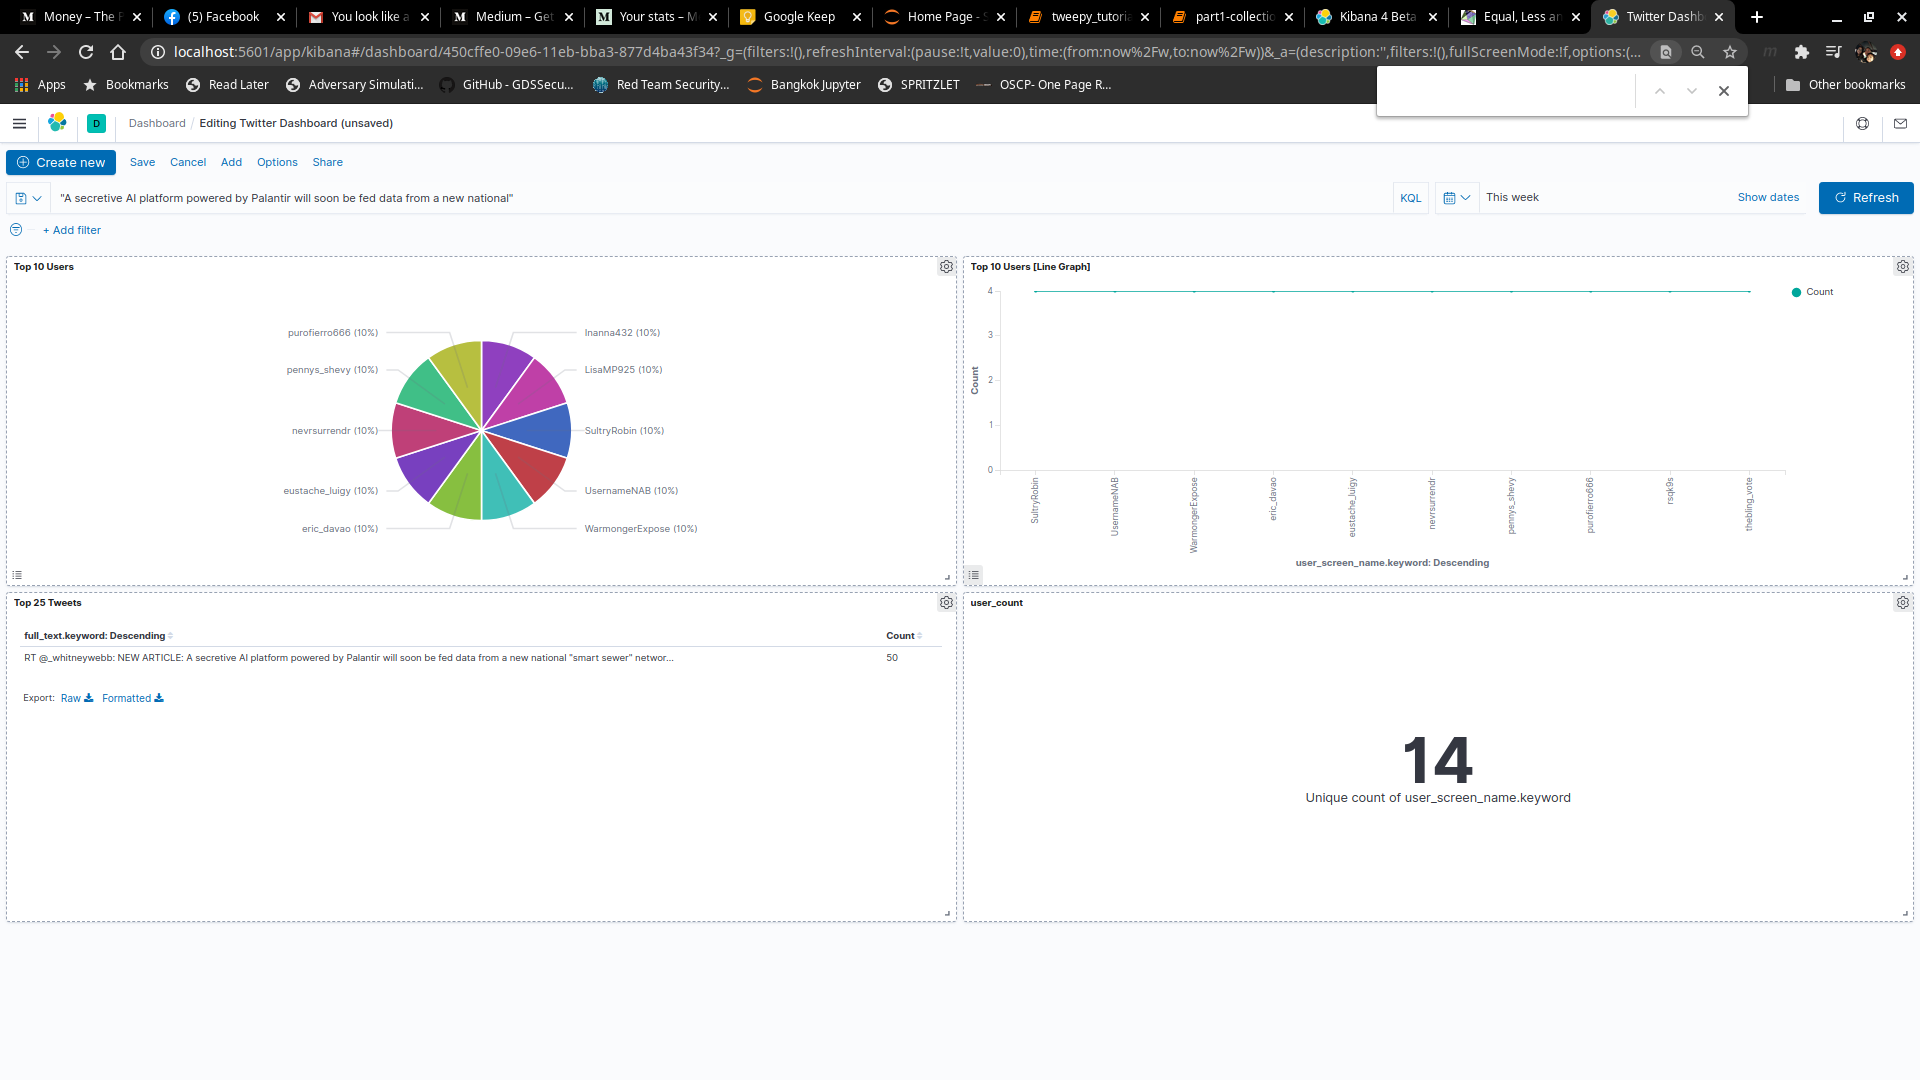Open gear options for user_count panel
This screenshot has height=1080, width=1920.
click(1902, 603)
